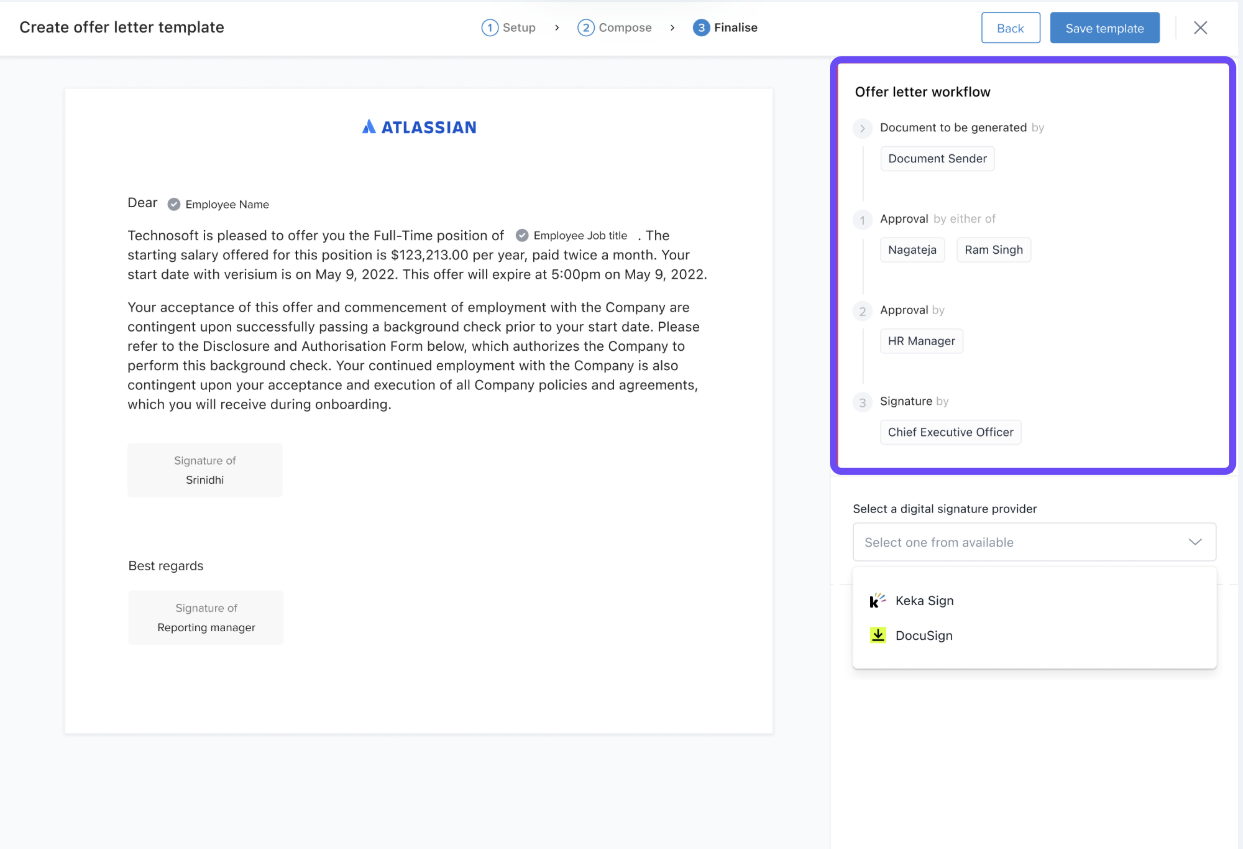Select Keka Sign from the provider list

924,601
